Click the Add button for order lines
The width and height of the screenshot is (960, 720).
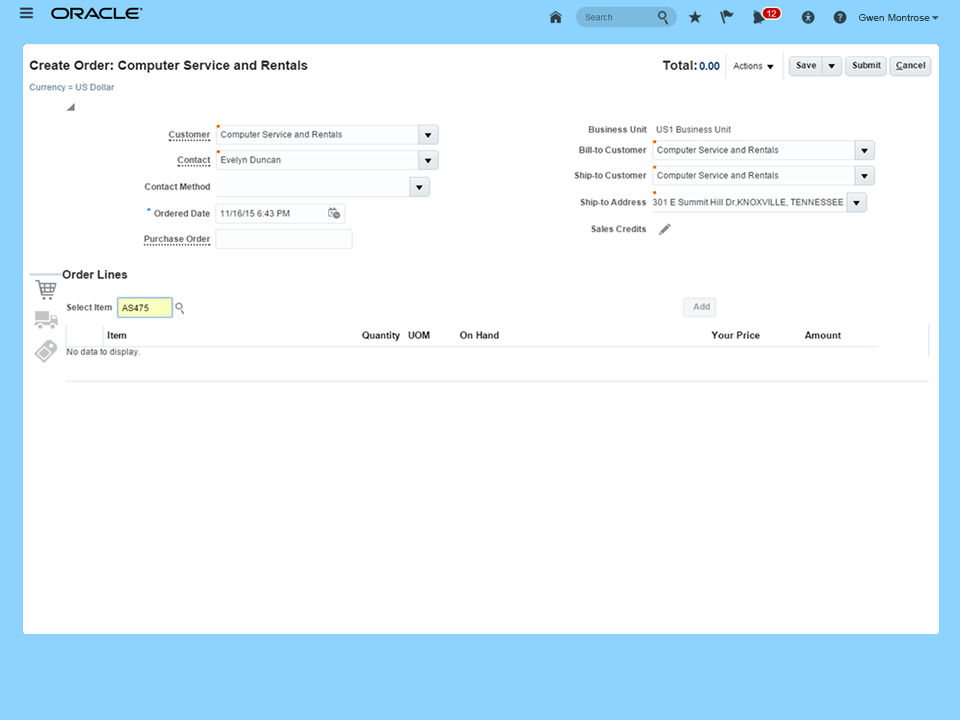[700, 307]
